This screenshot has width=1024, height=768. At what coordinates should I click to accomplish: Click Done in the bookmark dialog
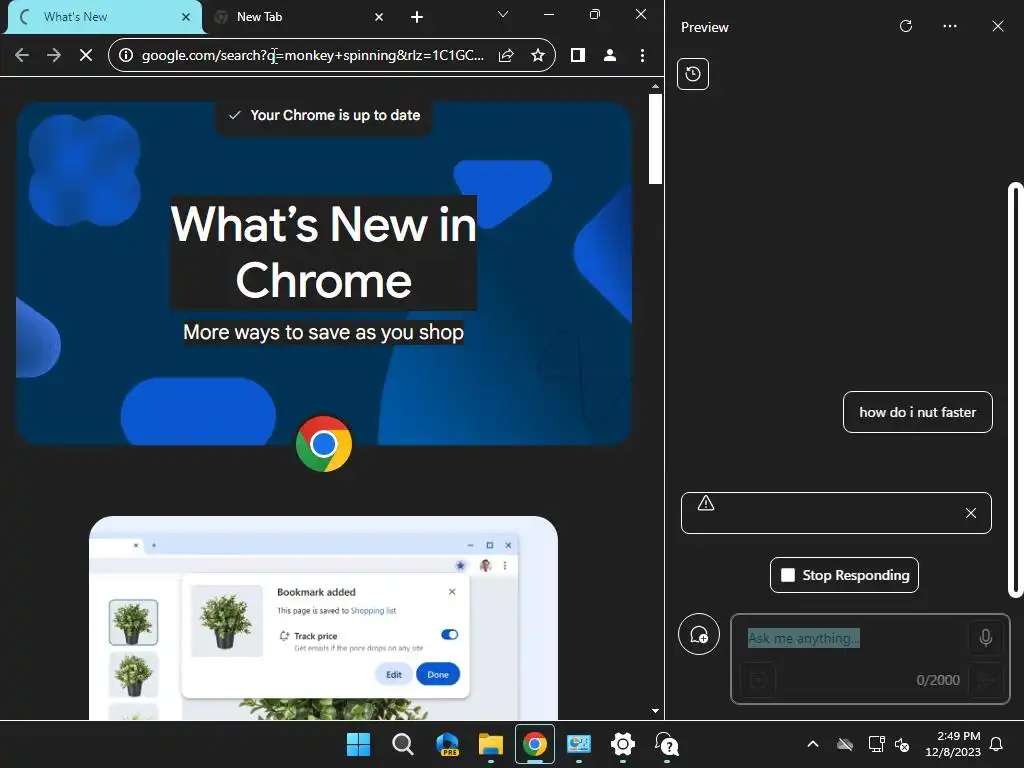[438, 675]
